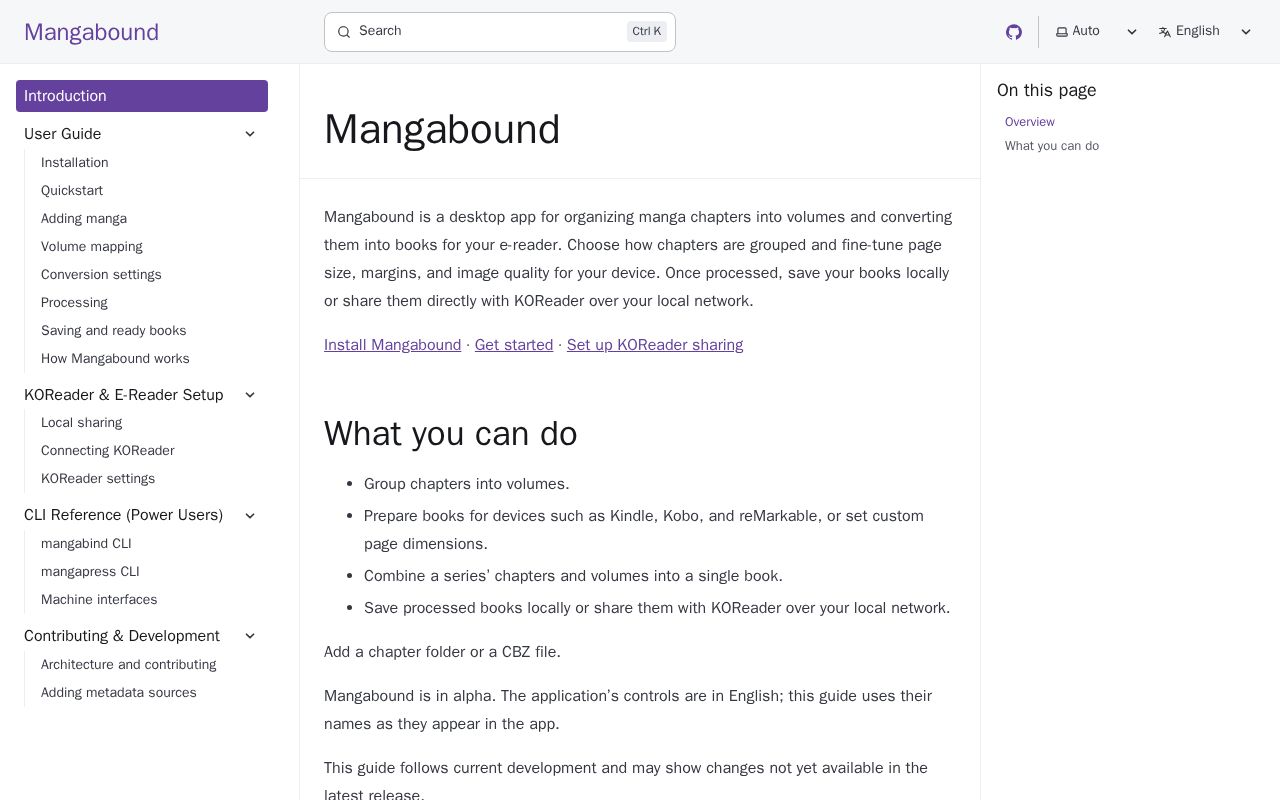Follow the Get started link

pyautogui.click(x=514, y=345)
